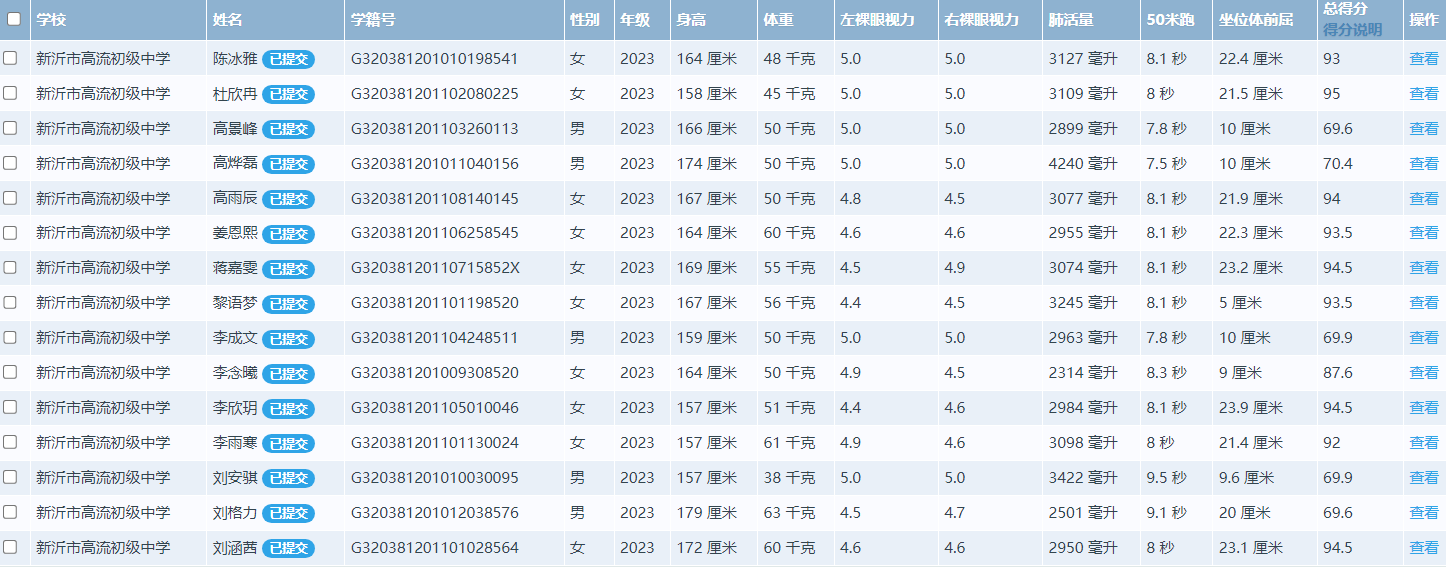Viewport: 1446px width, 567px height.
Task: Click the 肺活量 column header
Action: click(x=1070, y=20)
